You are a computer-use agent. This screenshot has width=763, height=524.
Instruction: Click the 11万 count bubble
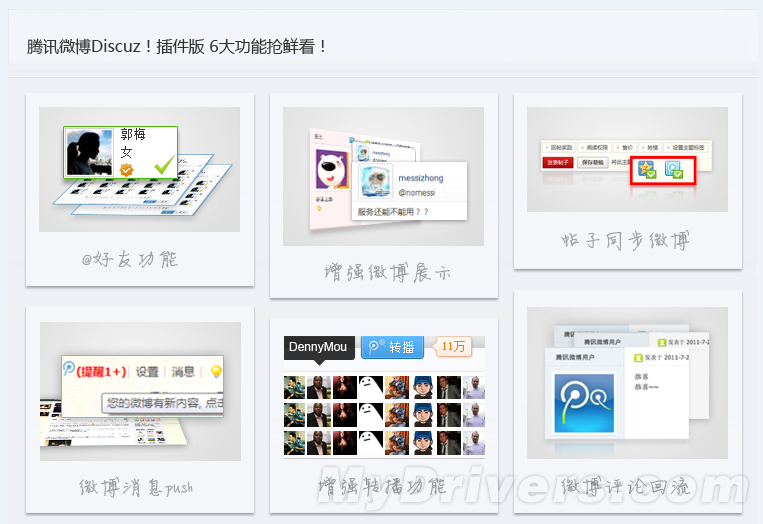click(x=453, y=346)
